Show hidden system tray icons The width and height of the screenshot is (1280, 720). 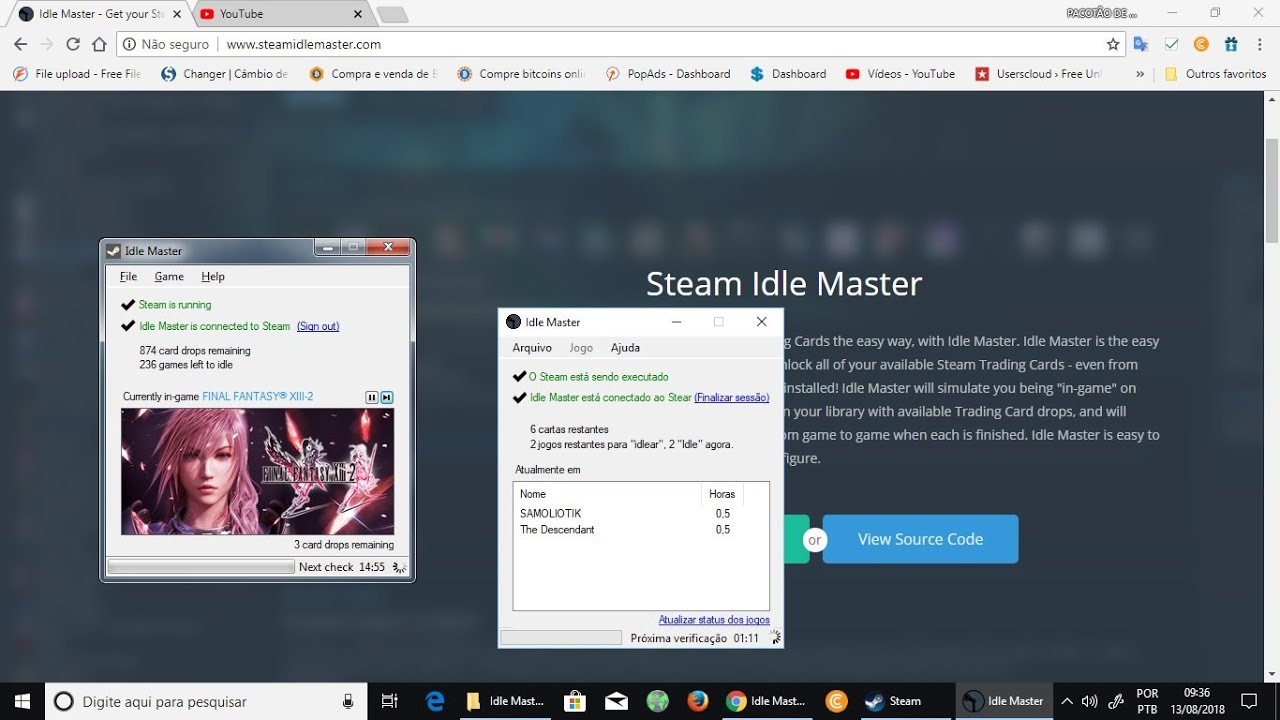[x=1067, y=701]
